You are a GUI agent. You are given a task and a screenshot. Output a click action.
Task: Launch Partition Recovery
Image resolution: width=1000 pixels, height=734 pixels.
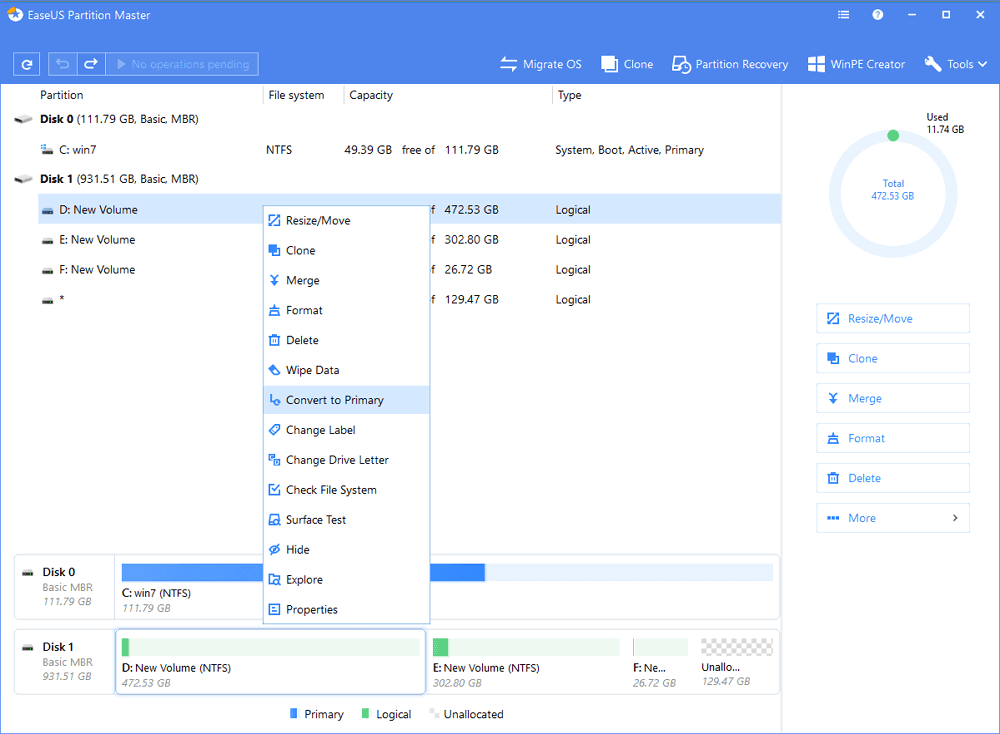click(x=730, y=64)
